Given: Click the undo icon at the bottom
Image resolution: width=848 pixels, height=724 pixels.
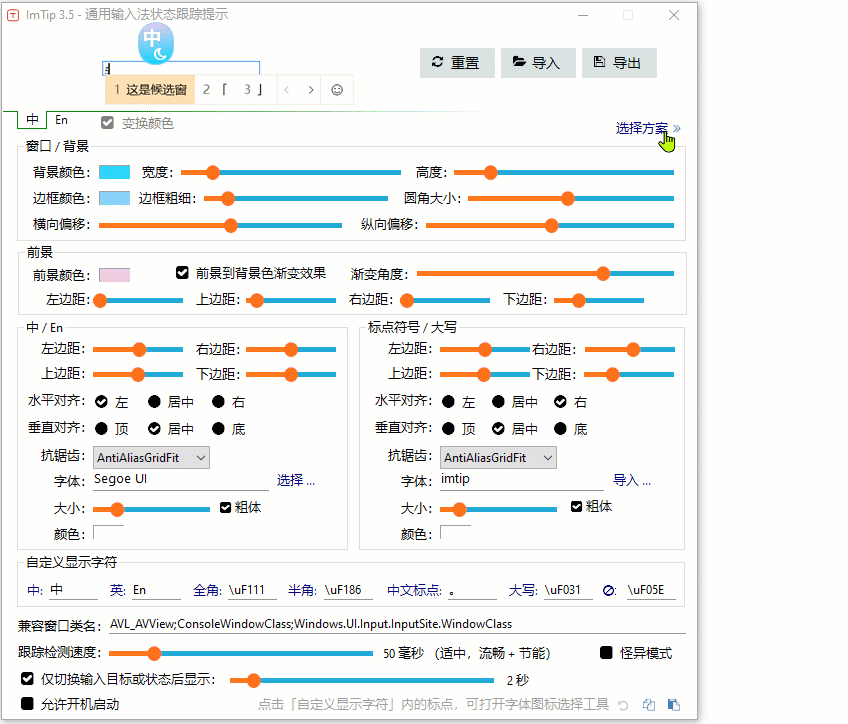Looking at the screenshot, I should [x=623, y=705].
